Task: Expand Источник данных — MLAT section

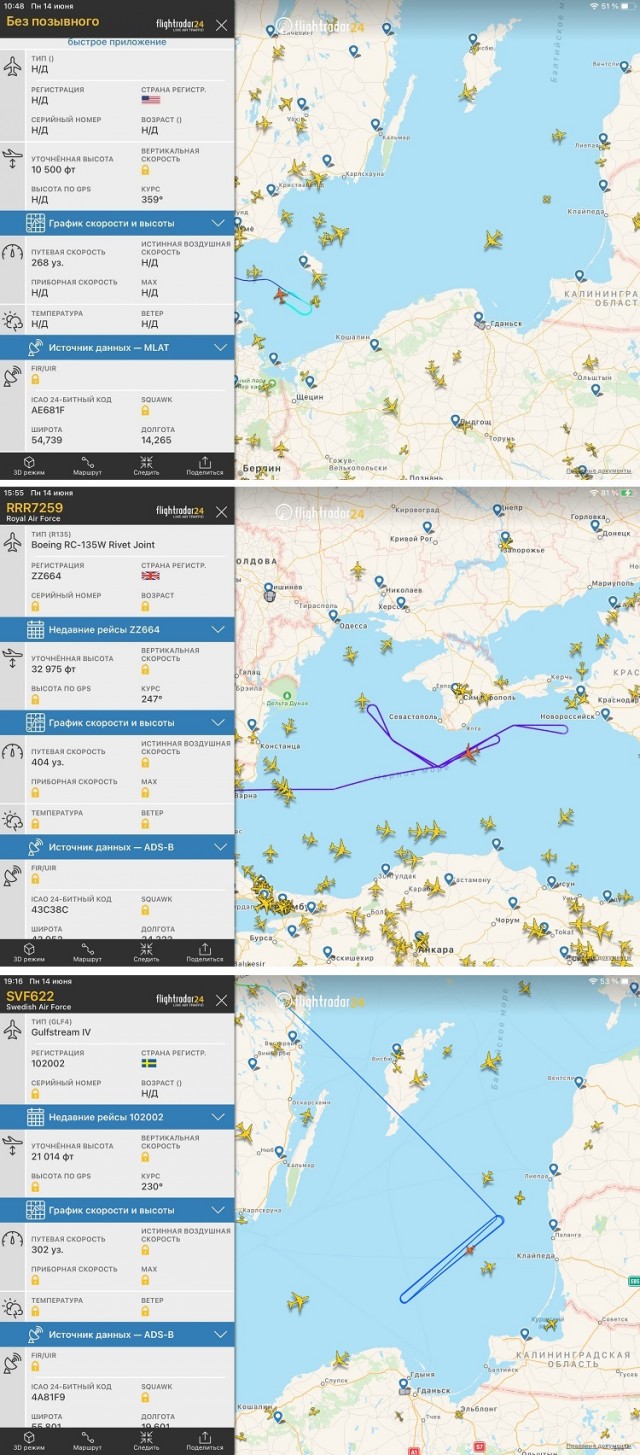Action: point(117,348)
